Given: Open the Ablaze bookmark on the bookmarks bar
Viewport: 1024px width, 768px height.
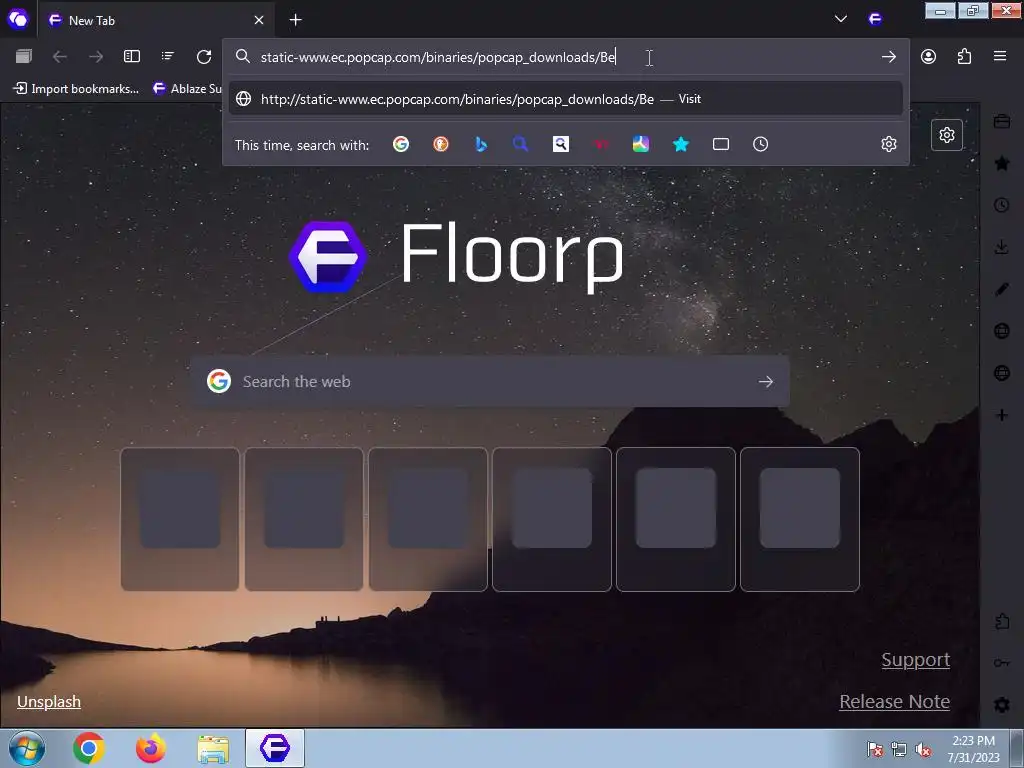Looking at the screenshot, I should [x=187, y=89].
